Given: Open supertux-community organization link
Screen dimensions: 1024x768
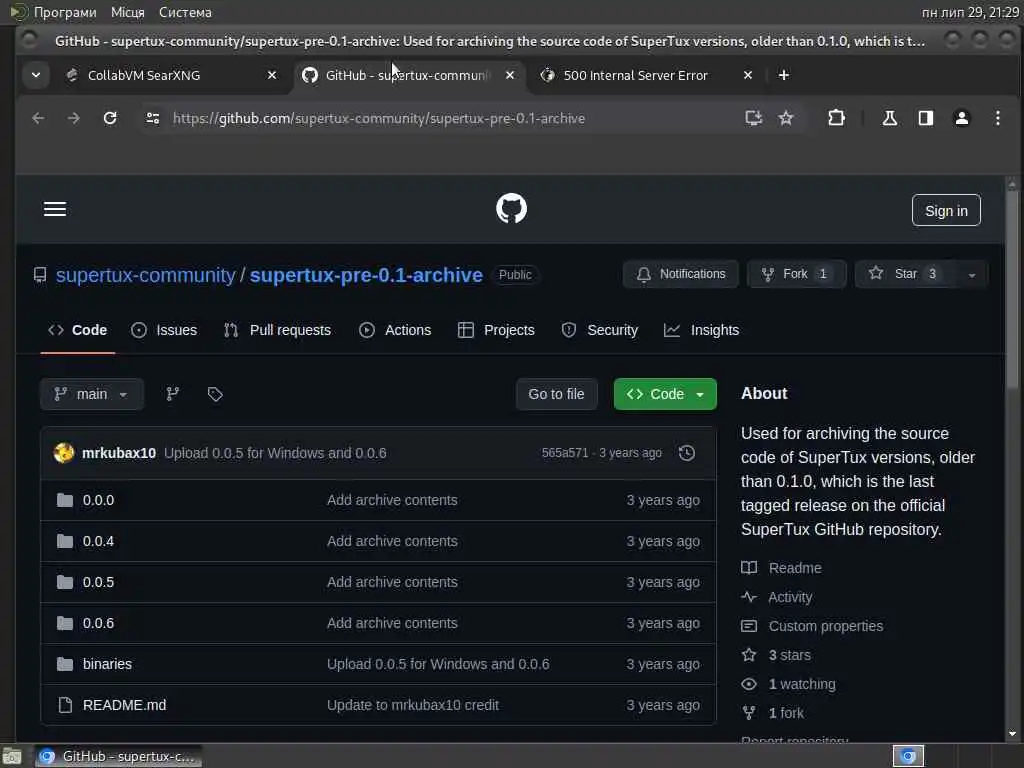Looking at the screenshot, I should [x=145, y=275].
